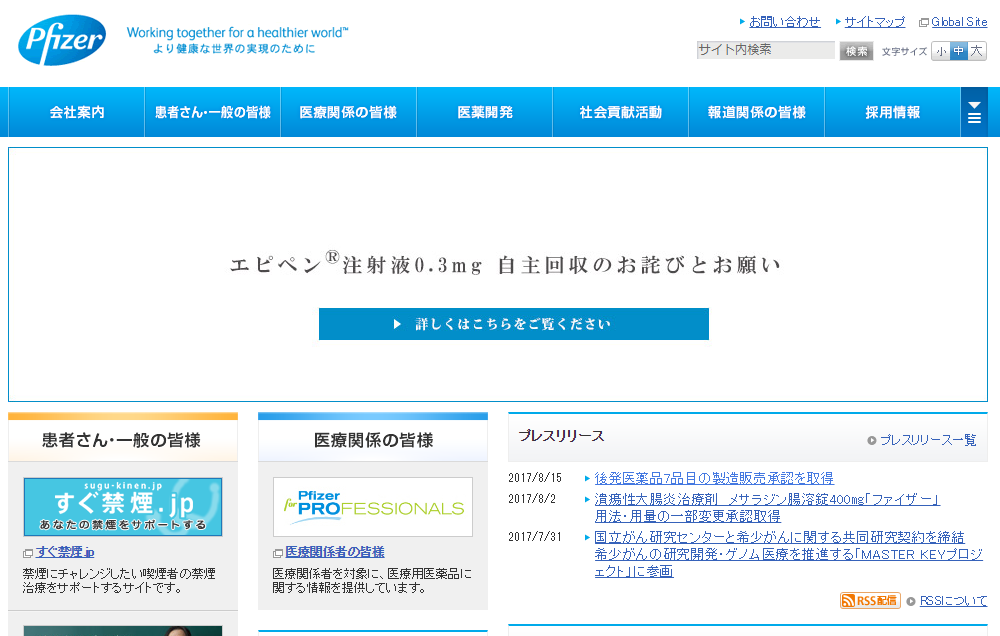
Task: Set text size to 小 (small)
Action: pos(941,51)
